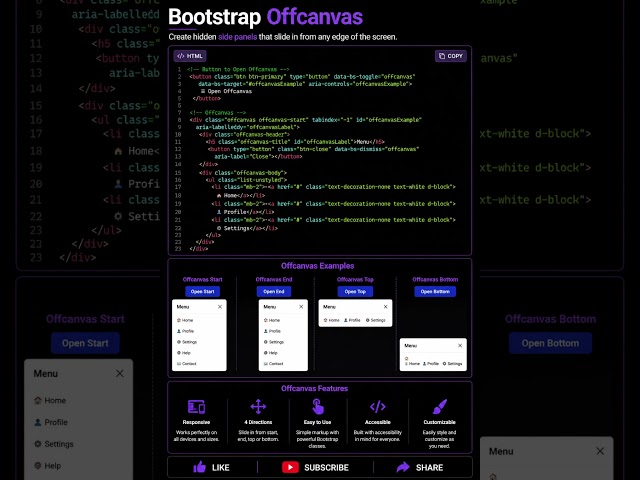Click the "side panels" highlighted text
This screenshot has height=480, width=640.
tap(238, 37)
